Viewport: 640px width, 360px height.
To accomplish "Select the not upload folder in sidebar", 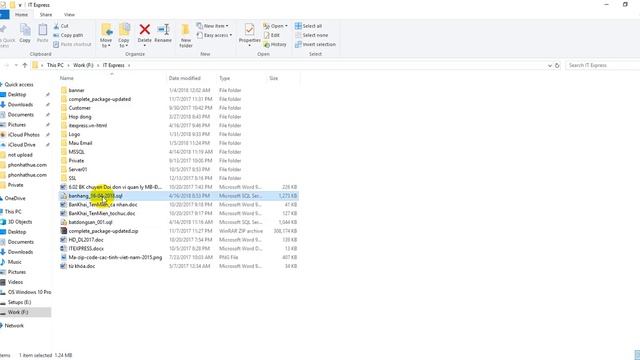I will 20,155.
